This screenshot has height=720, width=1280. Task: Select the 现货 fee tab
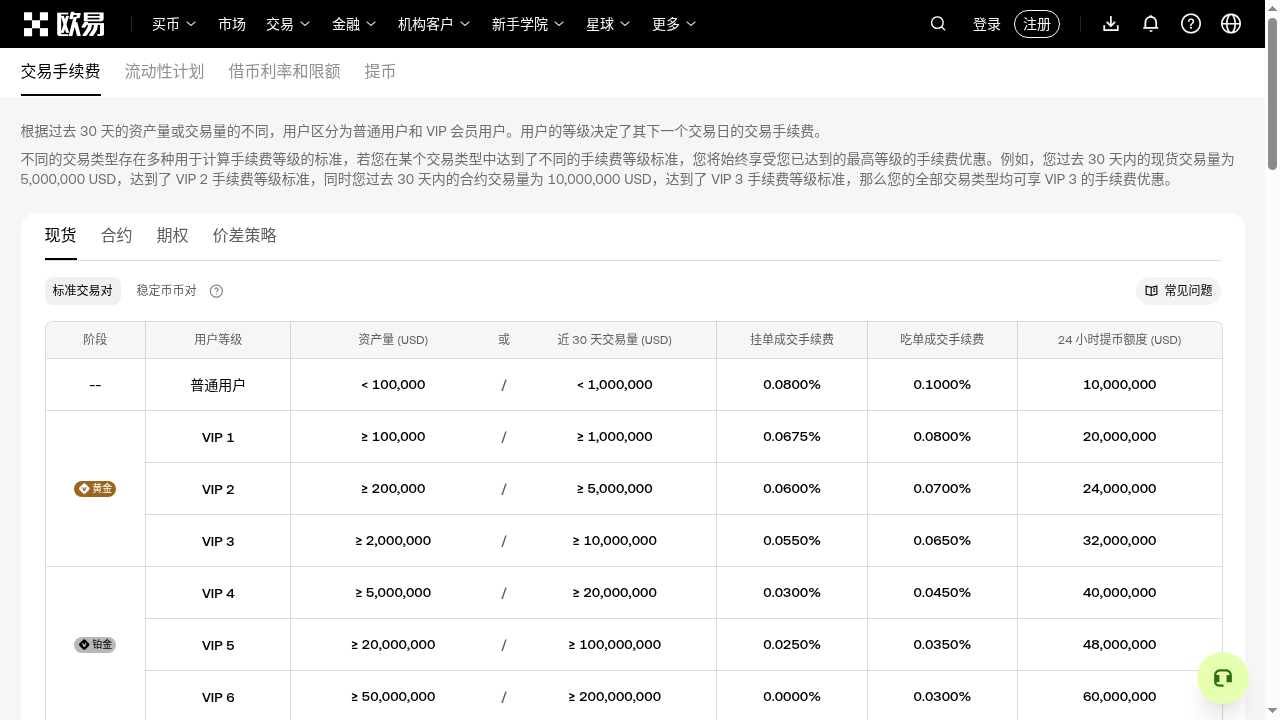pyautogui.click(x=61, y=236)
